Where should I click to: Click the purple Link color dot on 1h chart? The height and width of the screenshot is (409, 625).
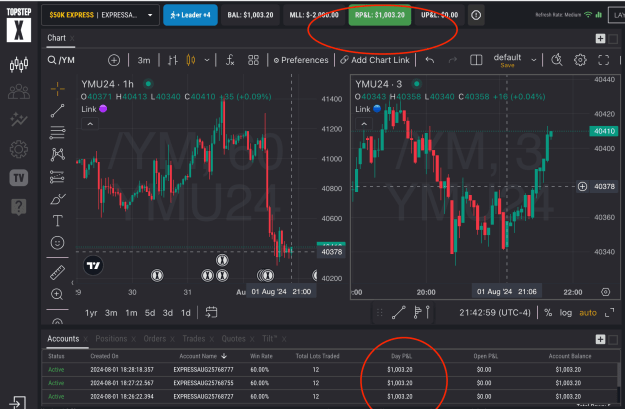click(x=103, y=109)
